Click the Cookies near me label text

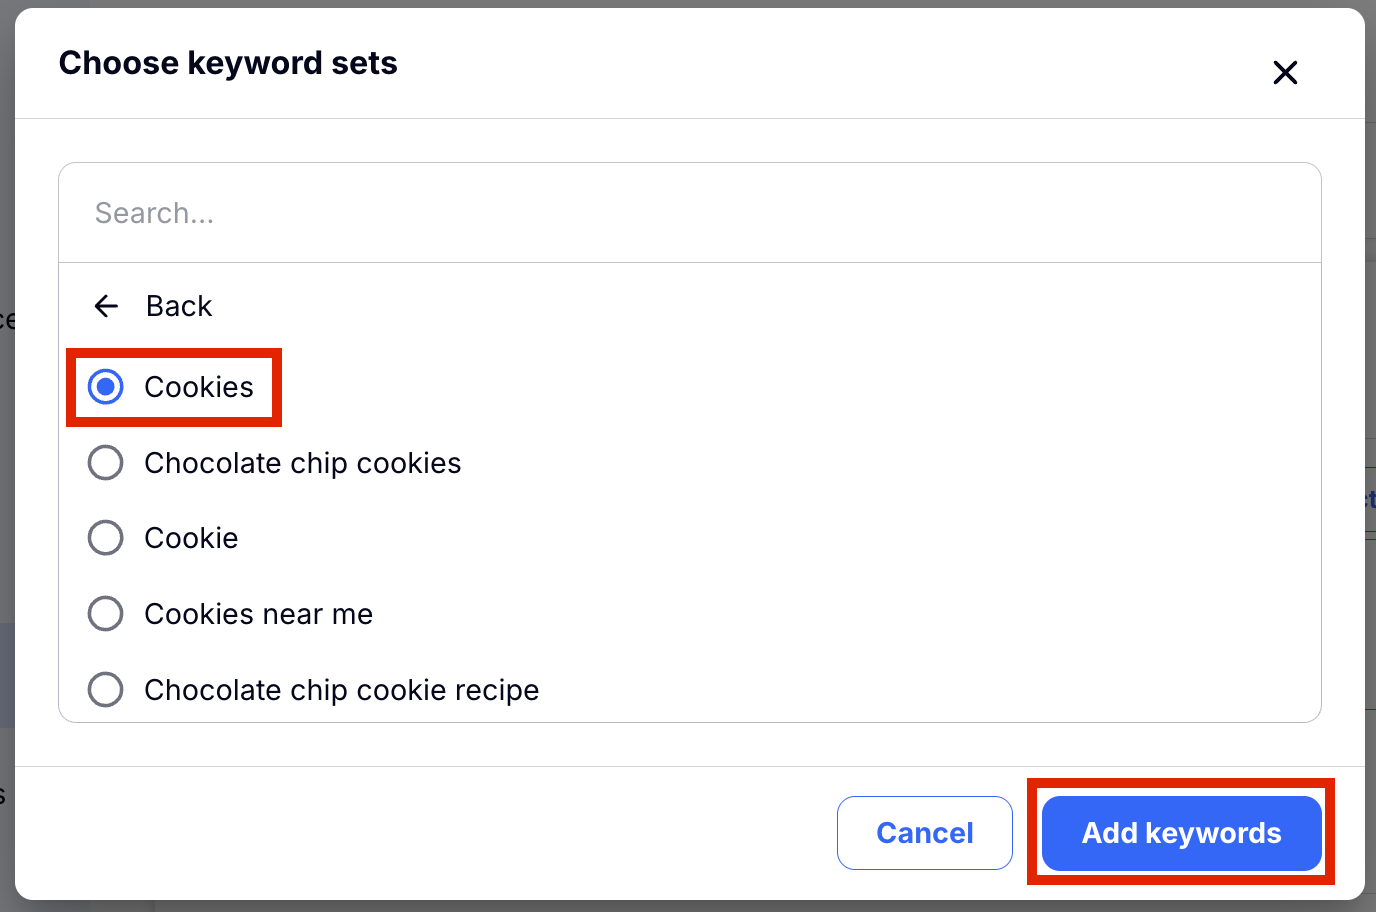click(x=258, y=614)
